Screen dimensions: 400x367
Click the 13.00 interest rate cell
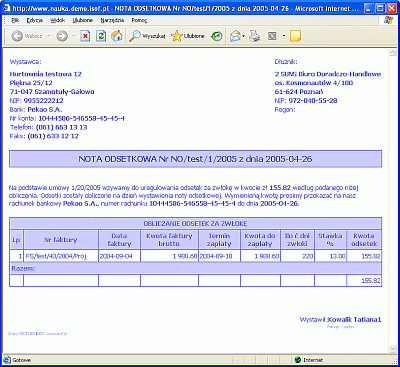coord(330,256)
